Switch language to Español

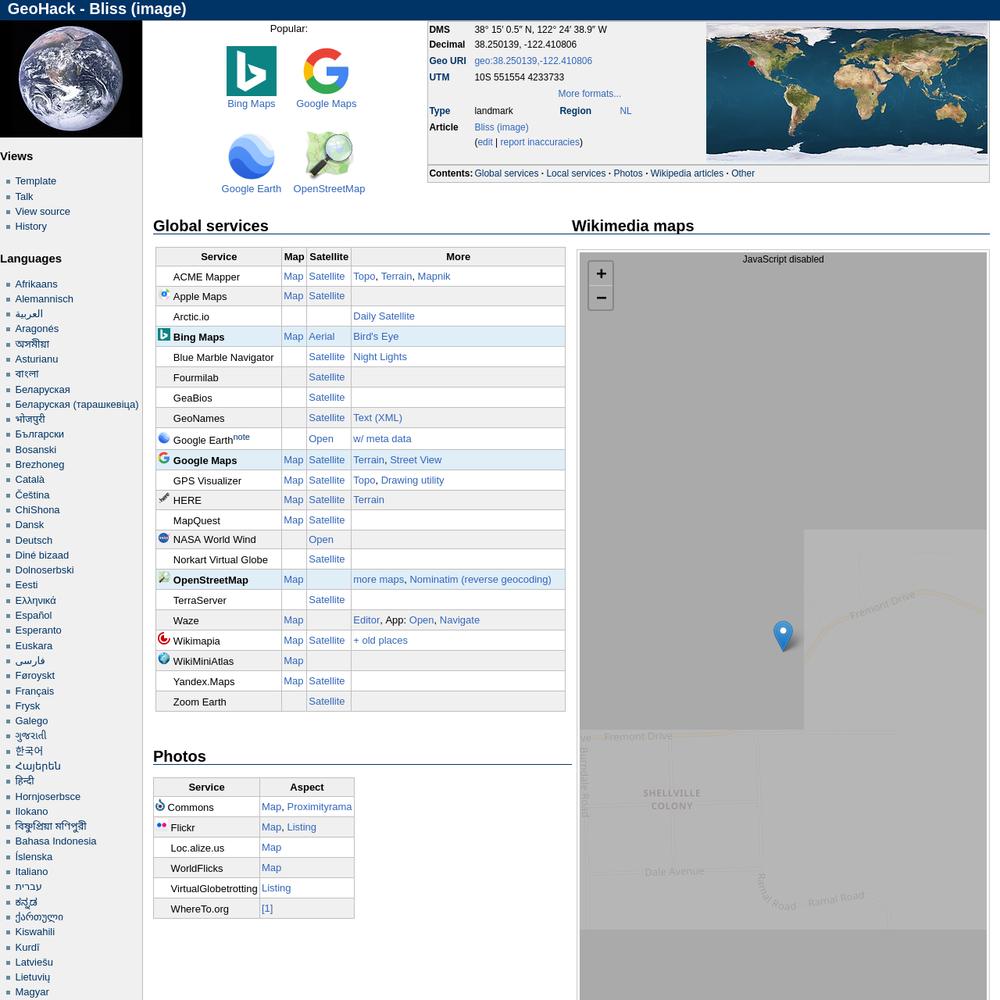[x=33, y=615]
